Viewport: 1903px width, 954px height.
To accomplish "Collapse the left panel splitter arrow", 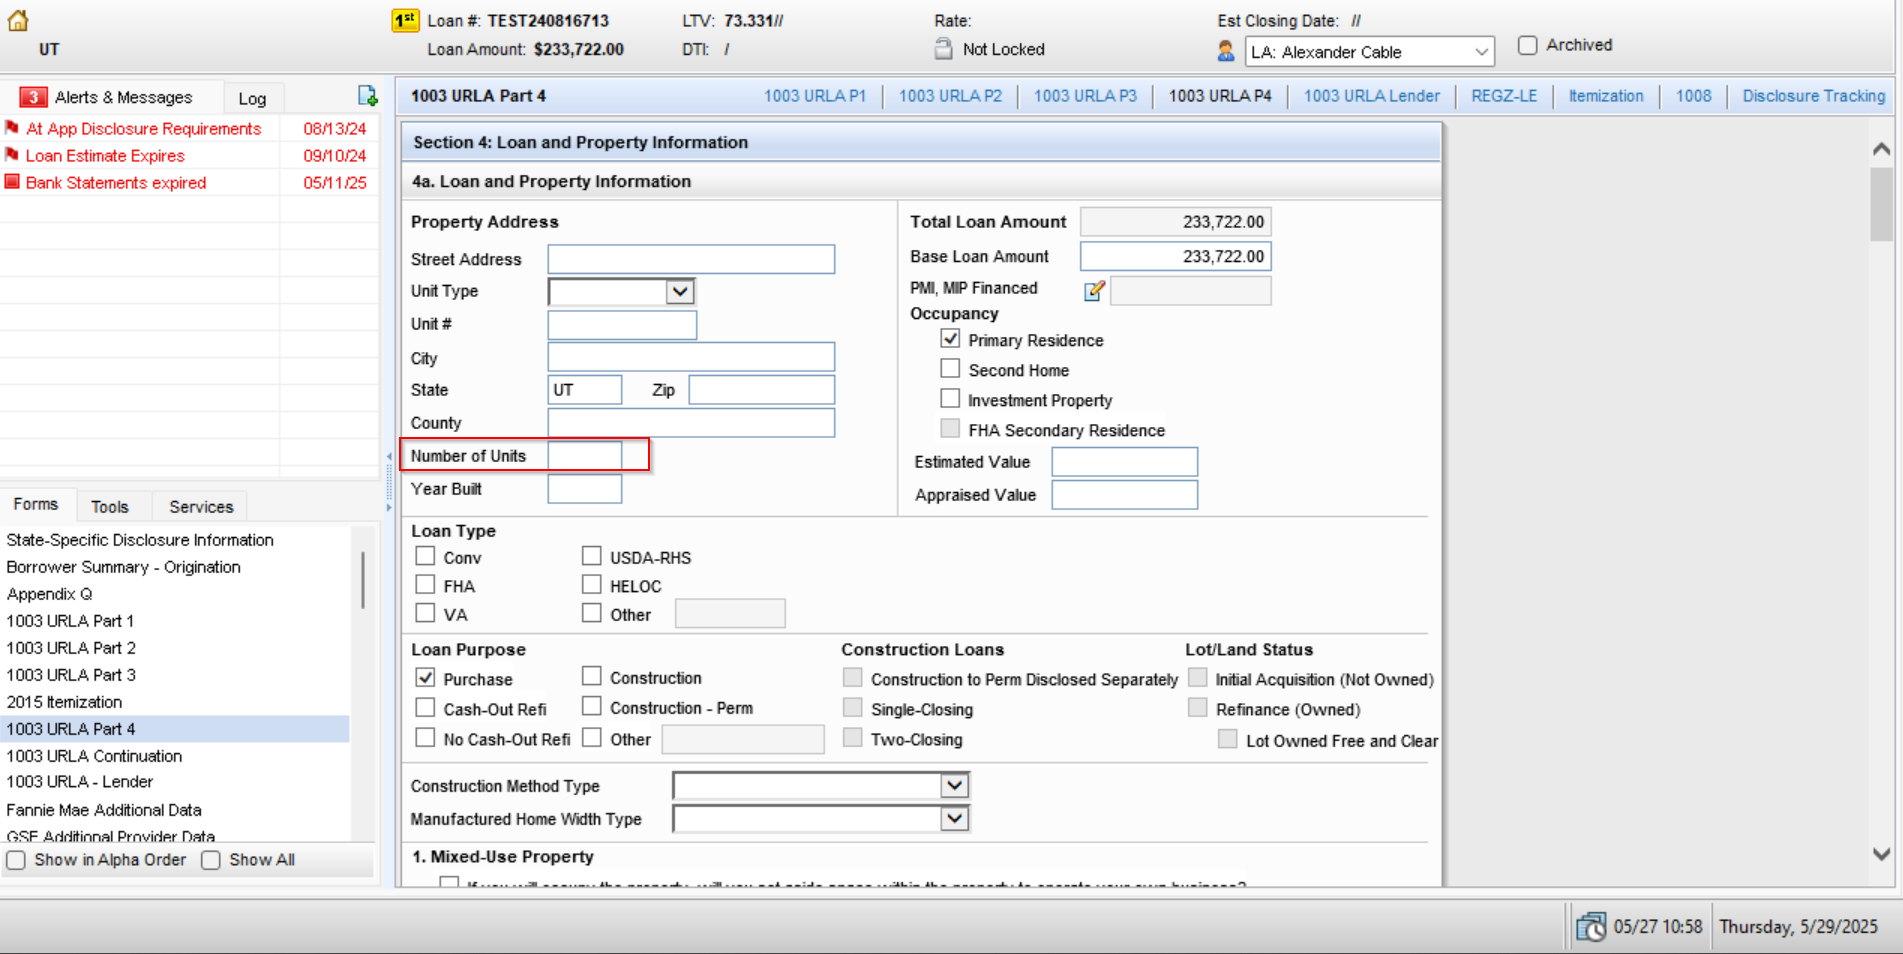I will tap(389, 457).
